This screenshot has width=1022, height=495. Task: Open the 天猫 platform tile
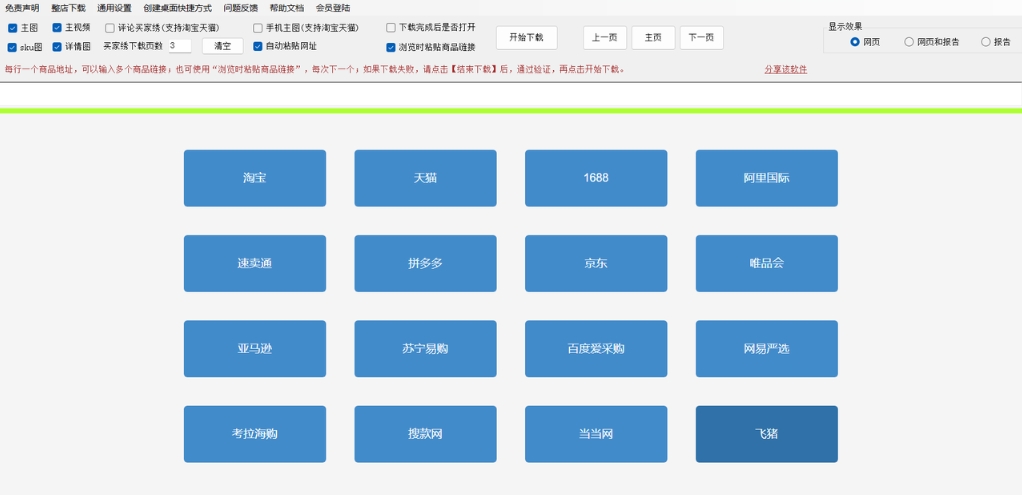coord(426,178)
